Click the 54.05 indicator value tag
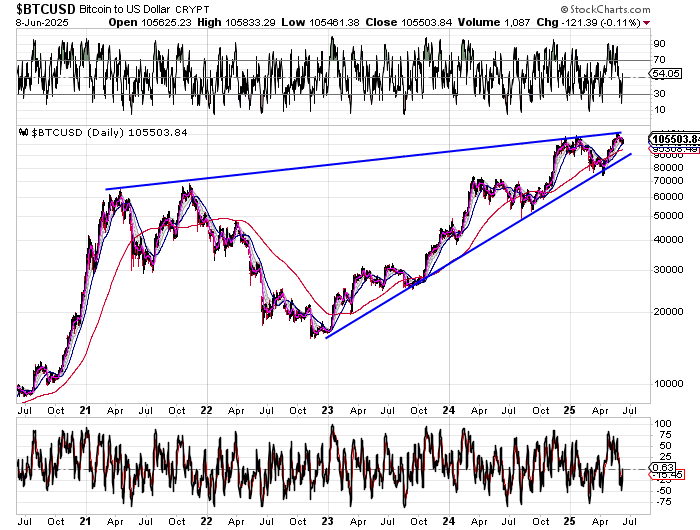700x530 pixels. (x=666, y=74)
